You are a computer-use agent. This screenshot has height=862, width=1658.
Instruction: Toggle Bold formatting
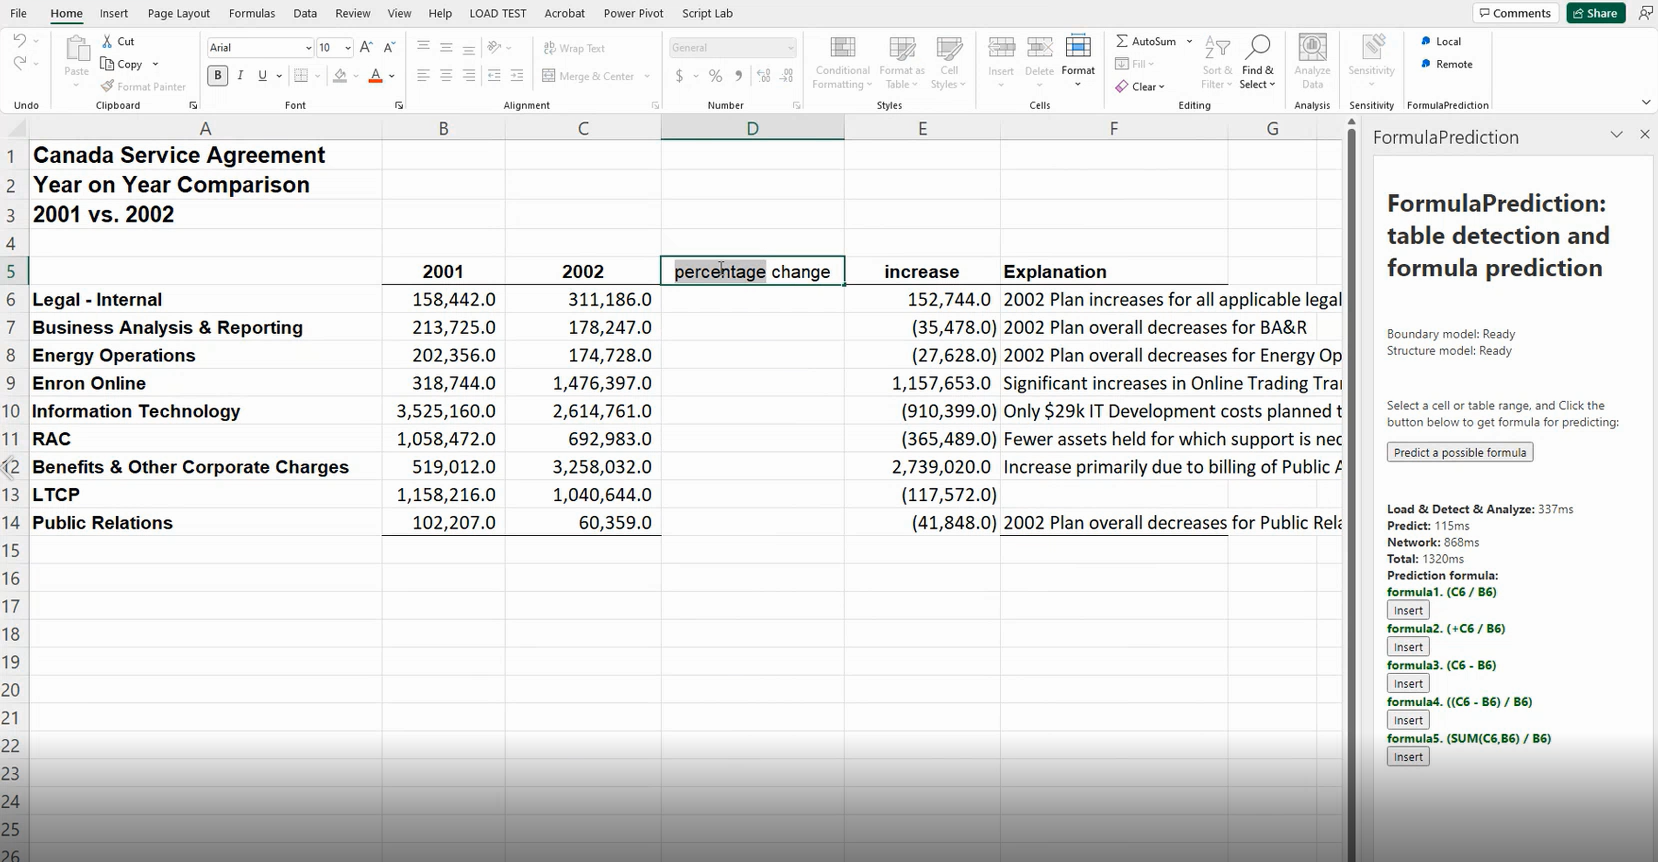217,75
